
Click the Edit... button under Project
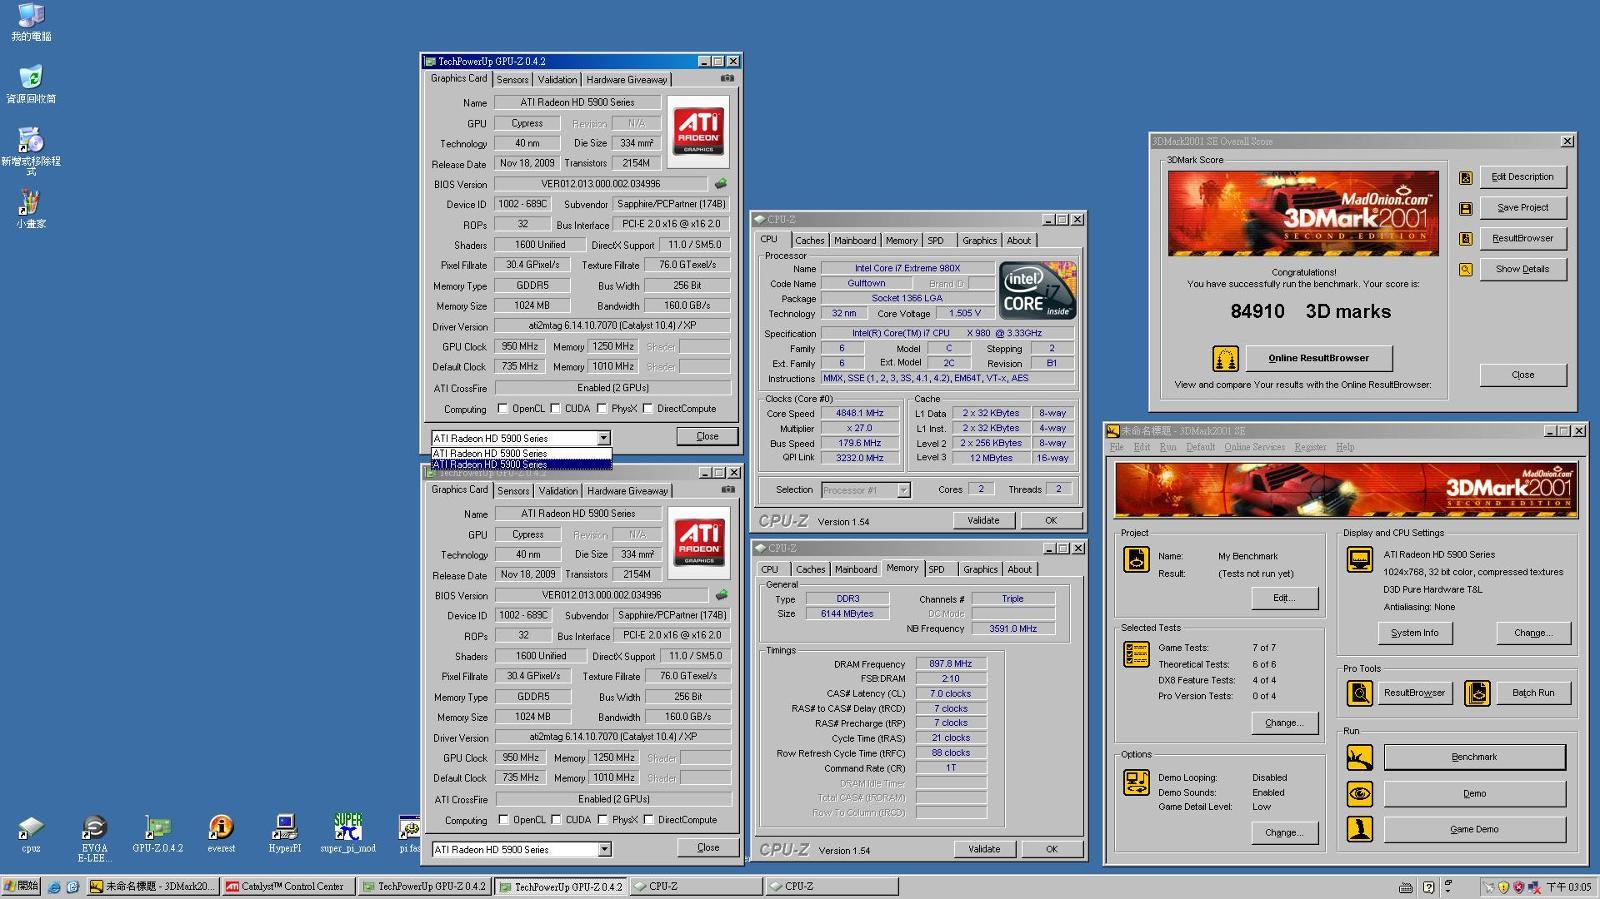1284,598
